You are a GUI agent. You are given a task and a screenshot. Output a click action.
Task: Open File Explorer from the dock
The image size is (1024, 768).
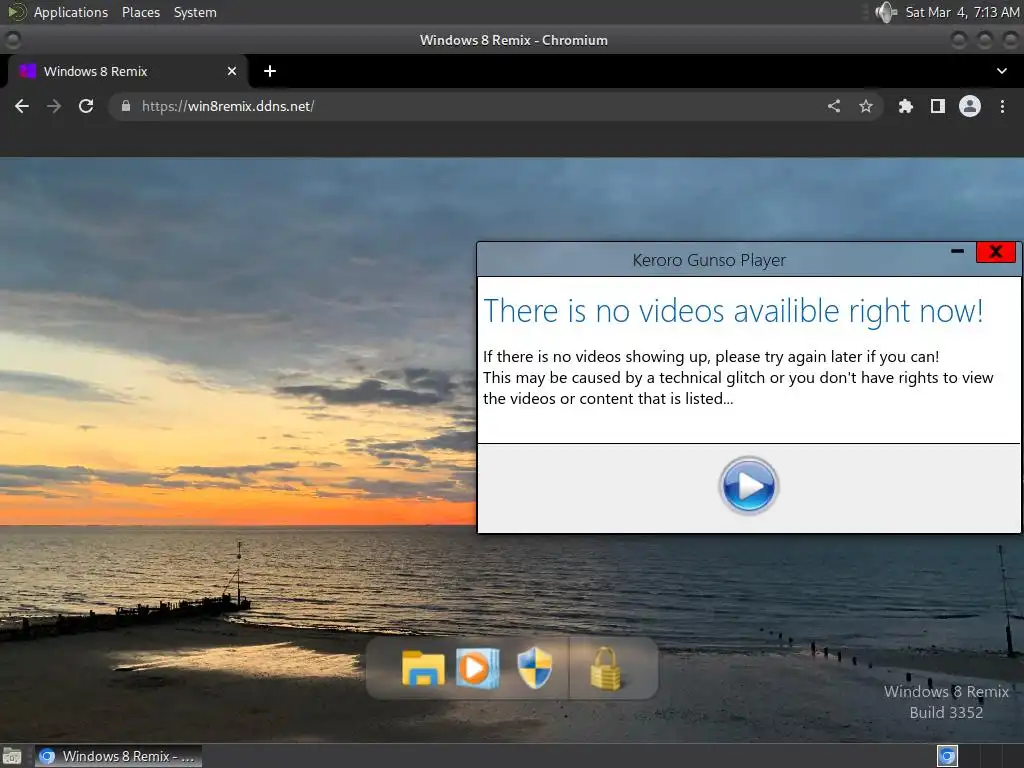tap(423, 668)
